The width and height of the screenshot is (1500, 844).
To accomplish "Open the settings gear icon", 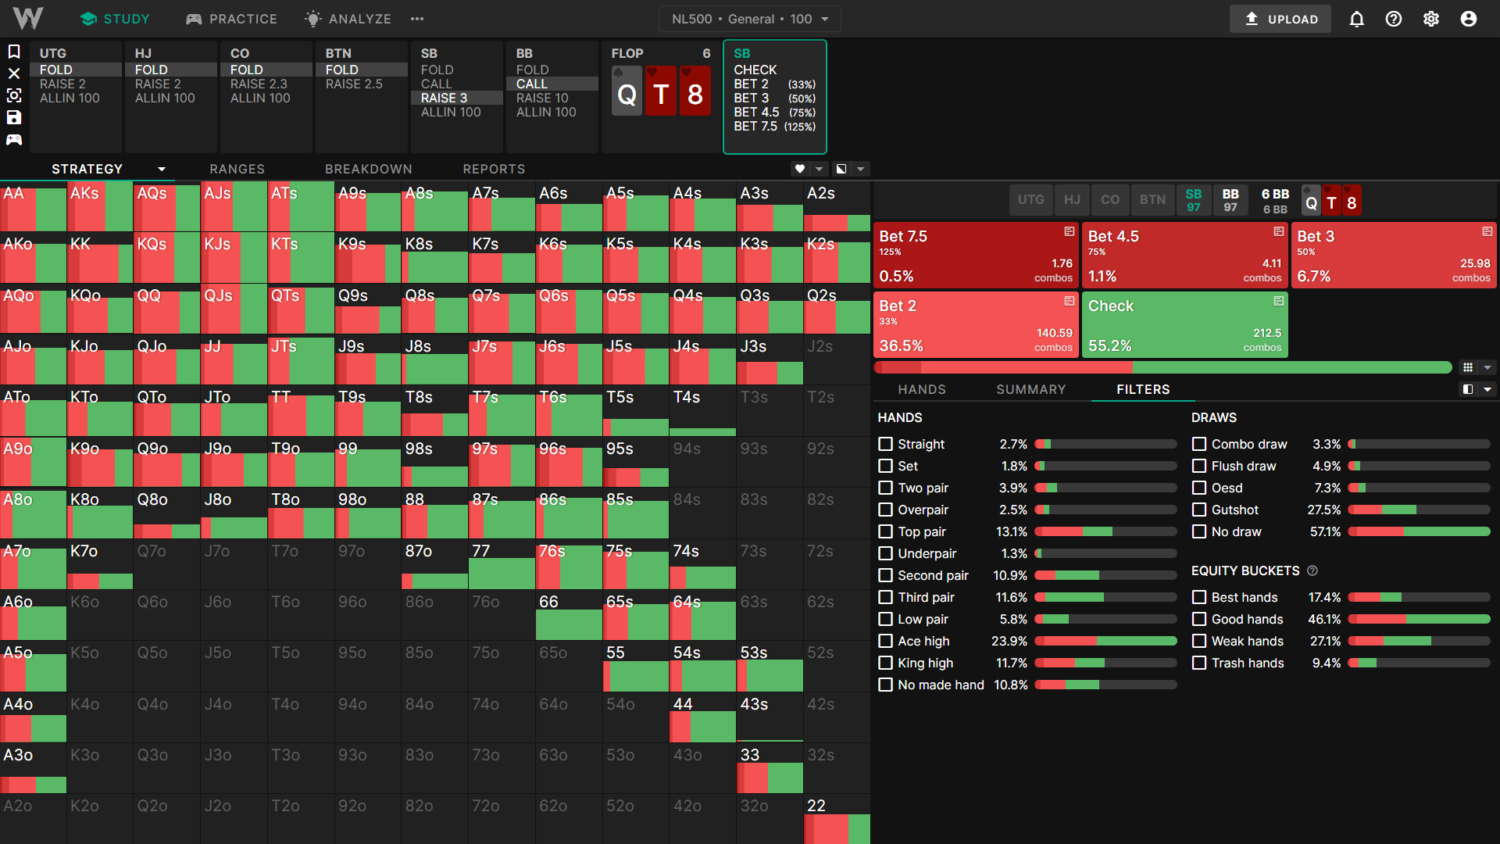I will tap(1431, 19).
